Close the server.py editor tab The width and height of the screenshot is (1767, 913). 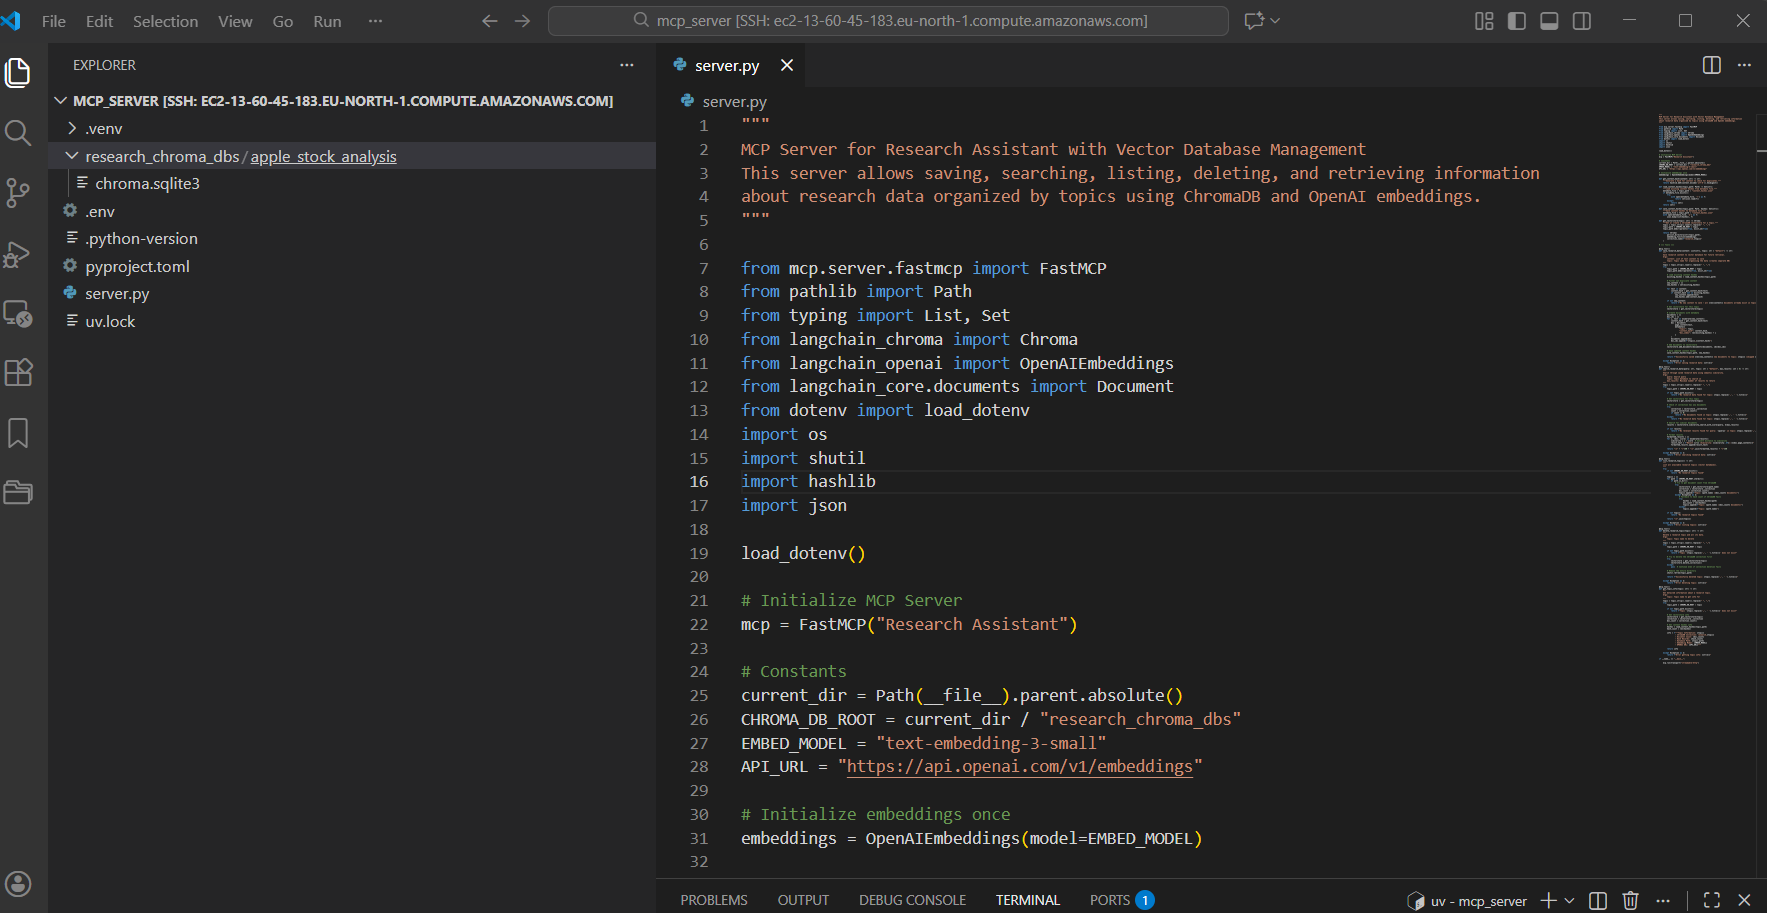[x=787, y=65]
